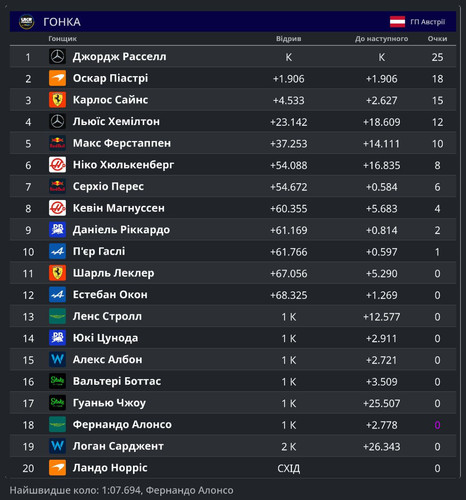Click the Aston Martin logo beside Ленс Стролл
The image size is (466, 500).
coord(57,316)
